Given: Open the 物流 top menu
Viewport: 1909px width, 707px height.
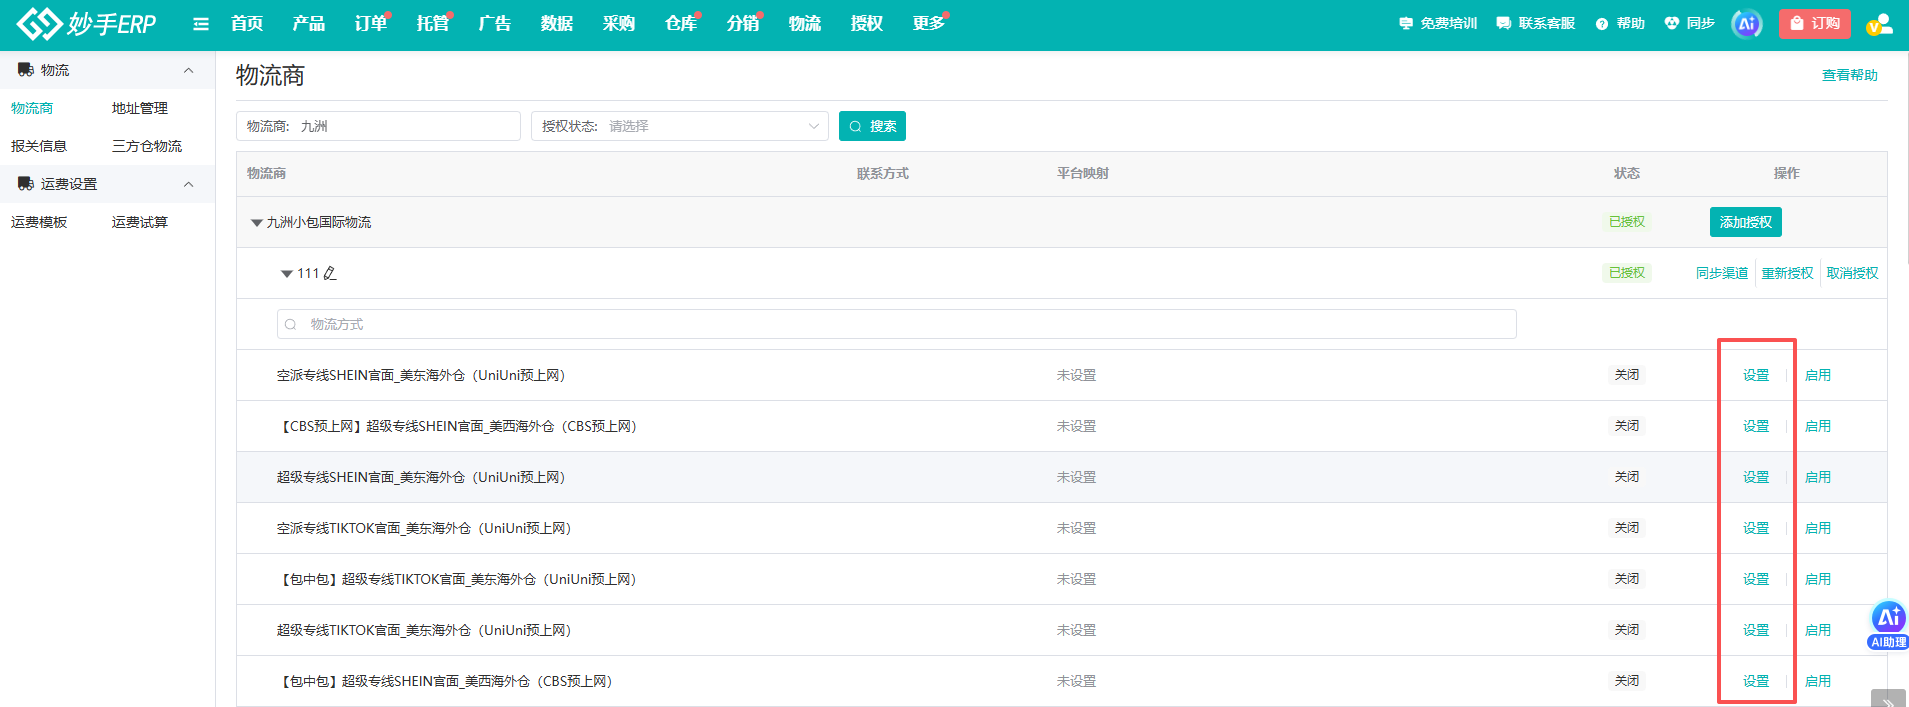Looking at the screenshot, I should point(805,23).
